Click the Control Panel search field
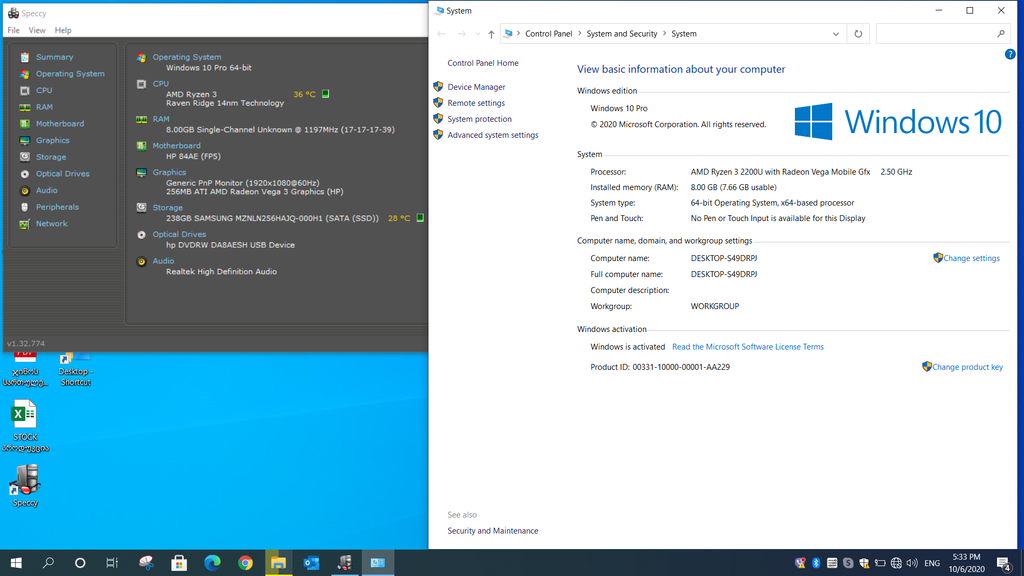 [936, 34]
